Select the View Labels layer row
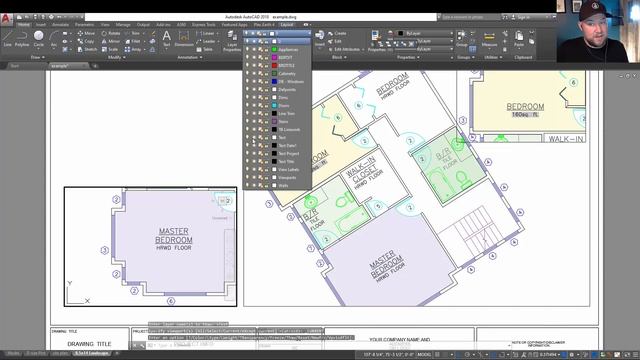Viewport: 640px width, 360px height. click(x=277, y=169)
